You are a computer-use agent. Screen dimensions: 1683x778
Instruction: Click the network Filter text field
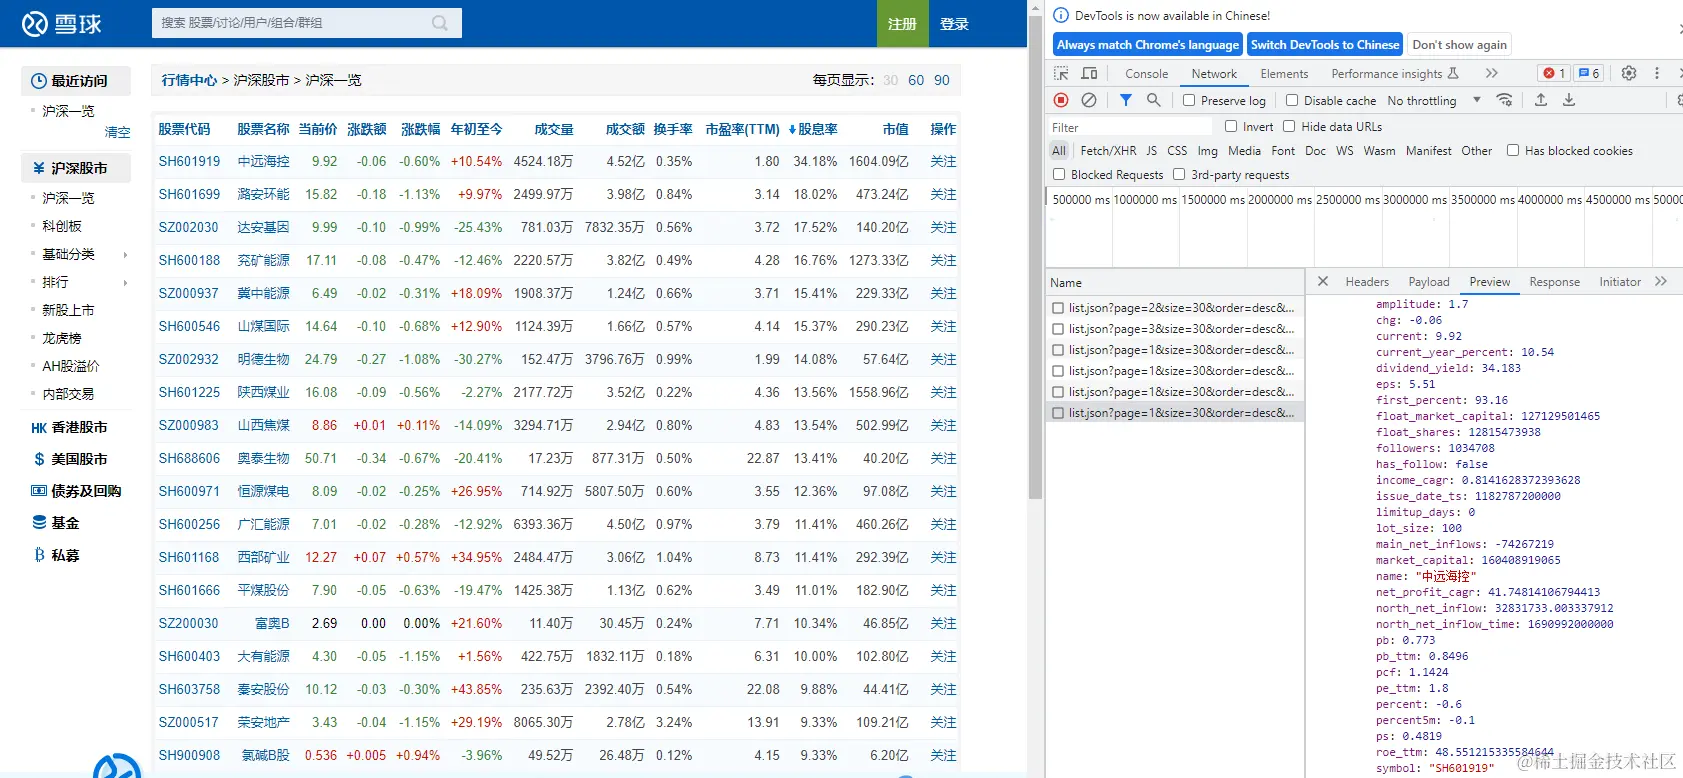point(1131,127)
